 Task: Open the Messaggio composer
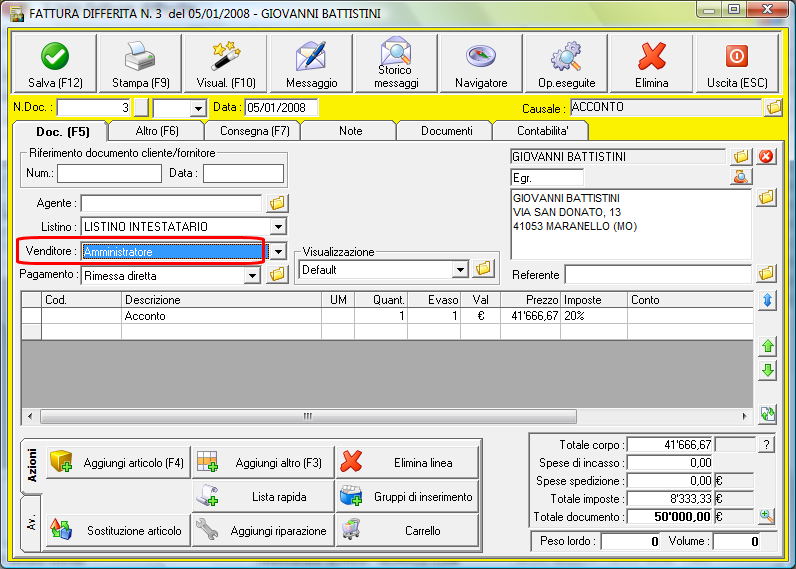(311, 64)
